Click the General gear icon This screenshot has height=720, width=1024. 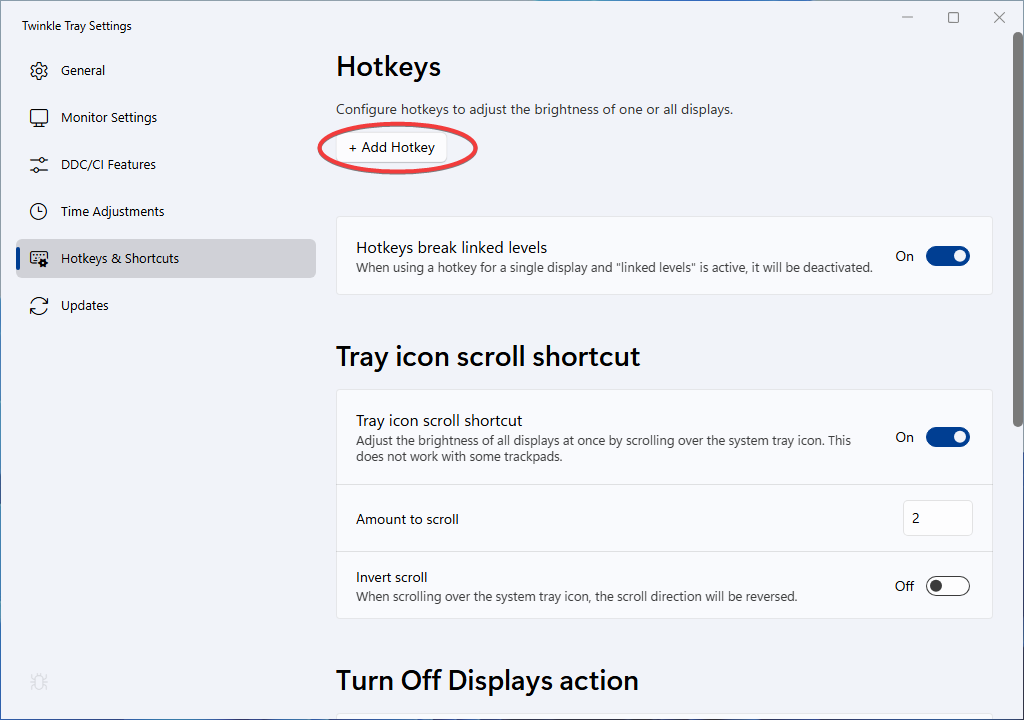pos(39,71)
